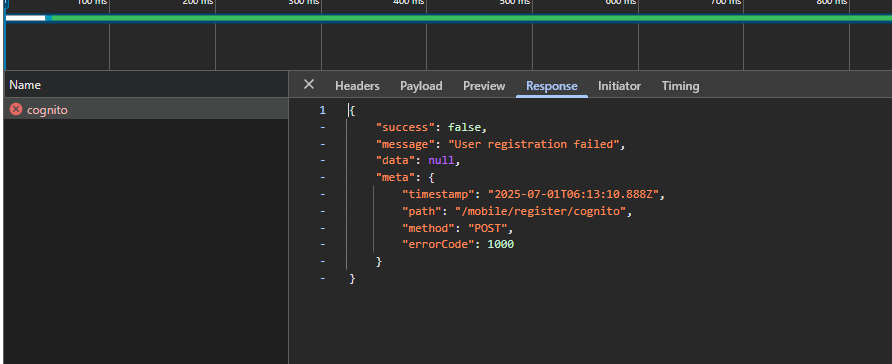
Task: Click the "timestamp" key
Action: (438, 194)
